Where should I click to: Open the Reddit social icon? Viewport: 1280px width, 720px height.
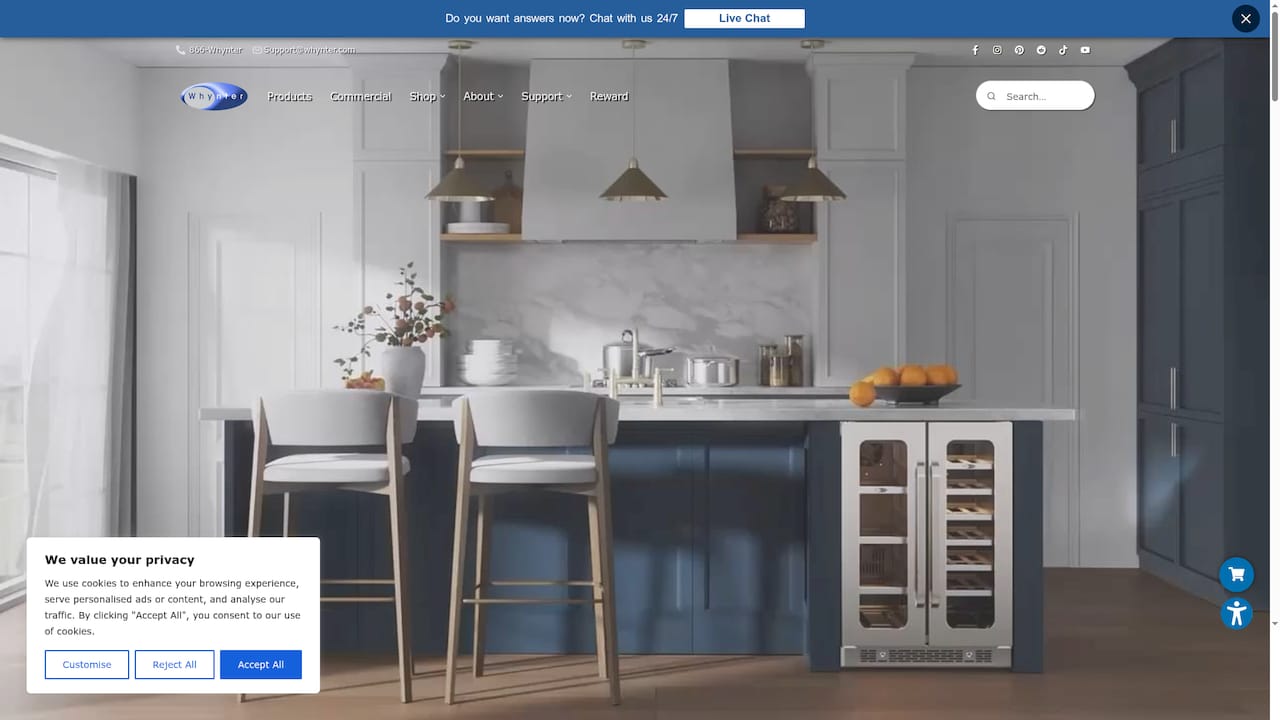click(x=1041, y=50)
